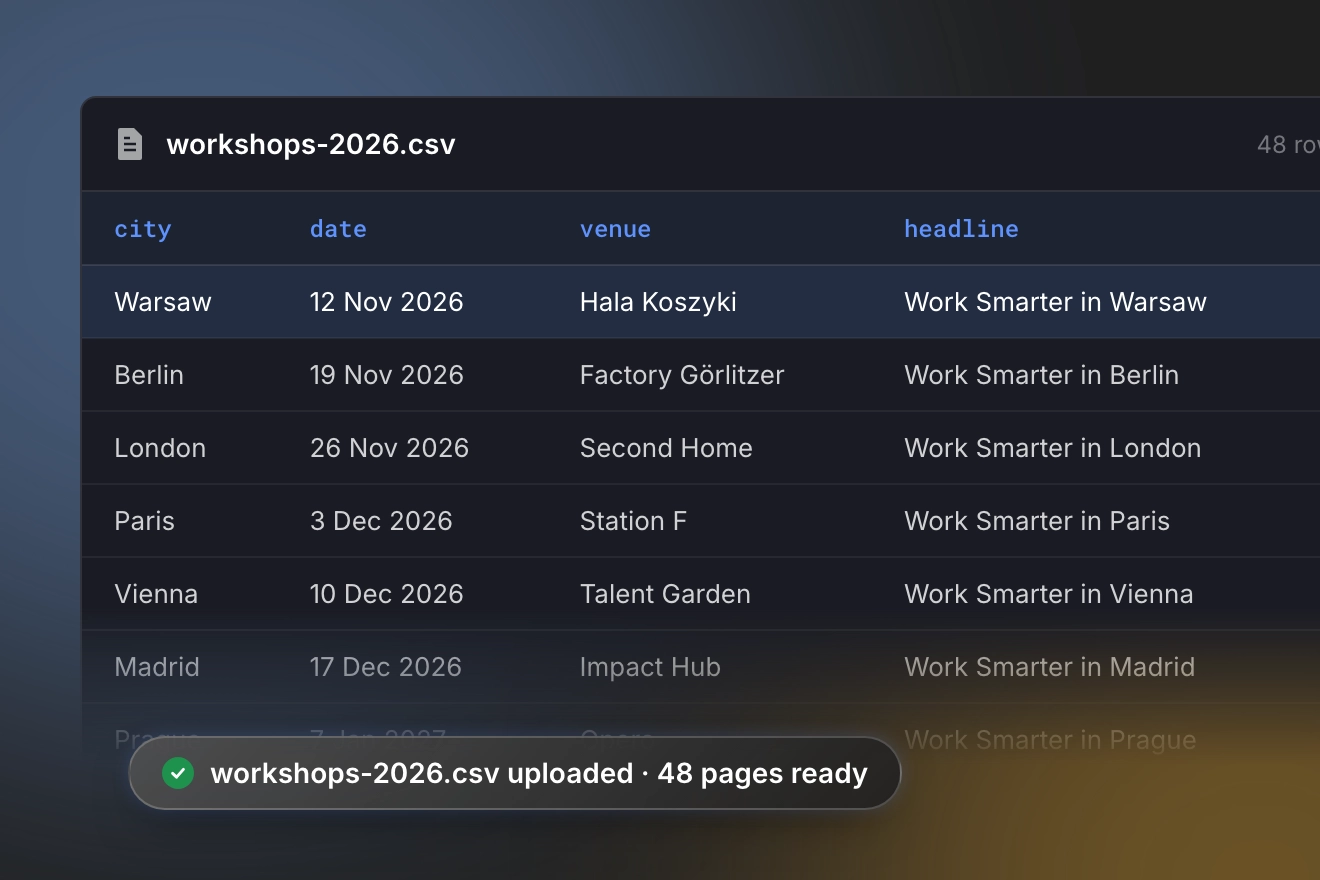Click headline Work Smarter in Warsaw
Viewport: 1320px width, 880px height.
(1055, 302)
